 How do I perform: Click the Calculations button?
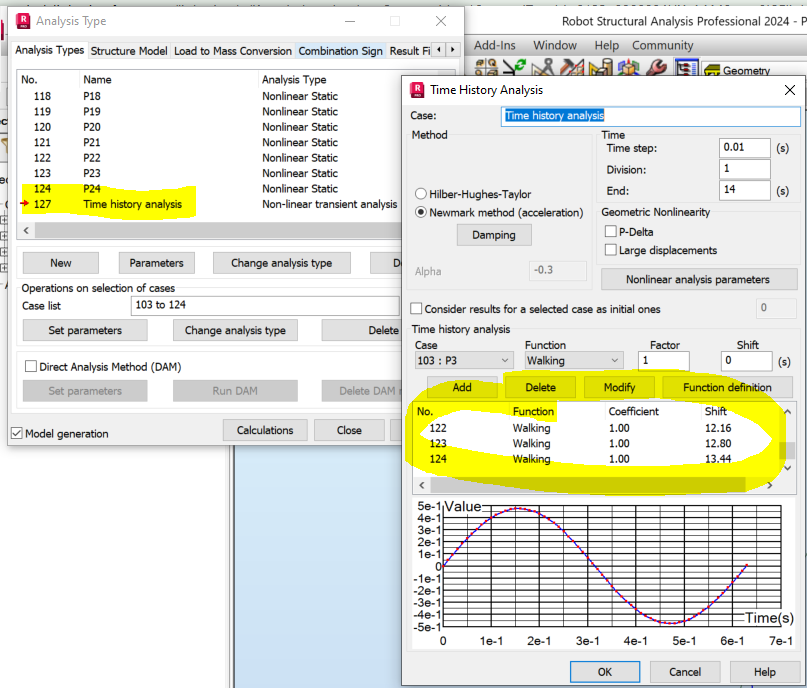[264, 431]
